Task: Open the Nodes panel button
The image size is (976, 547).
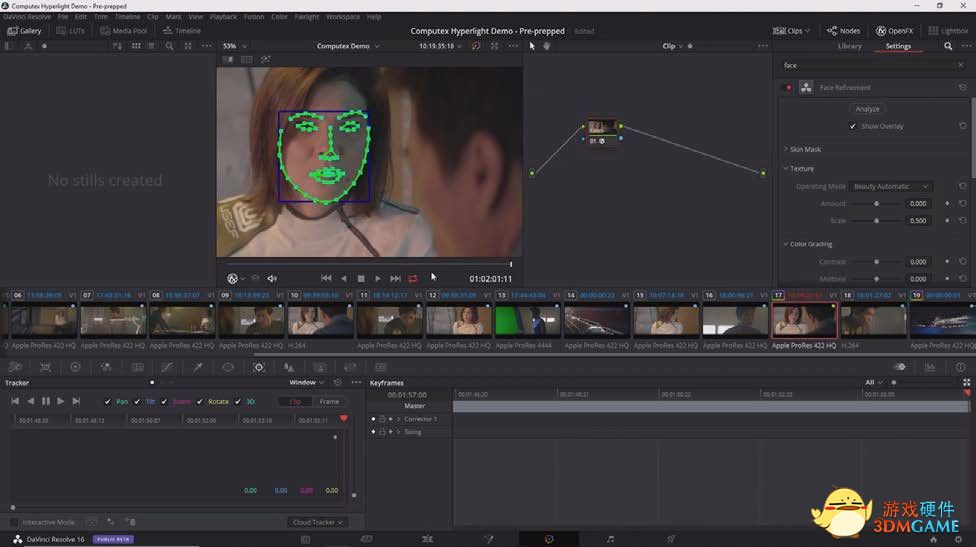Action: click(843, 31)
